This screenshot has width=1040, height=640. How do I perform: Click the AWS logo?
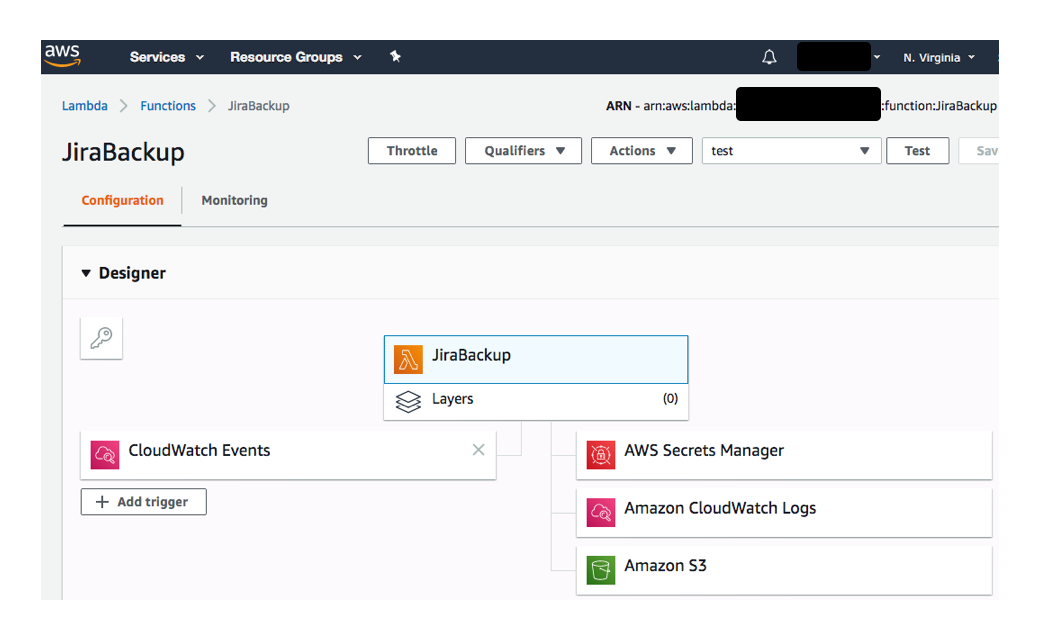[x=62, y=56]
